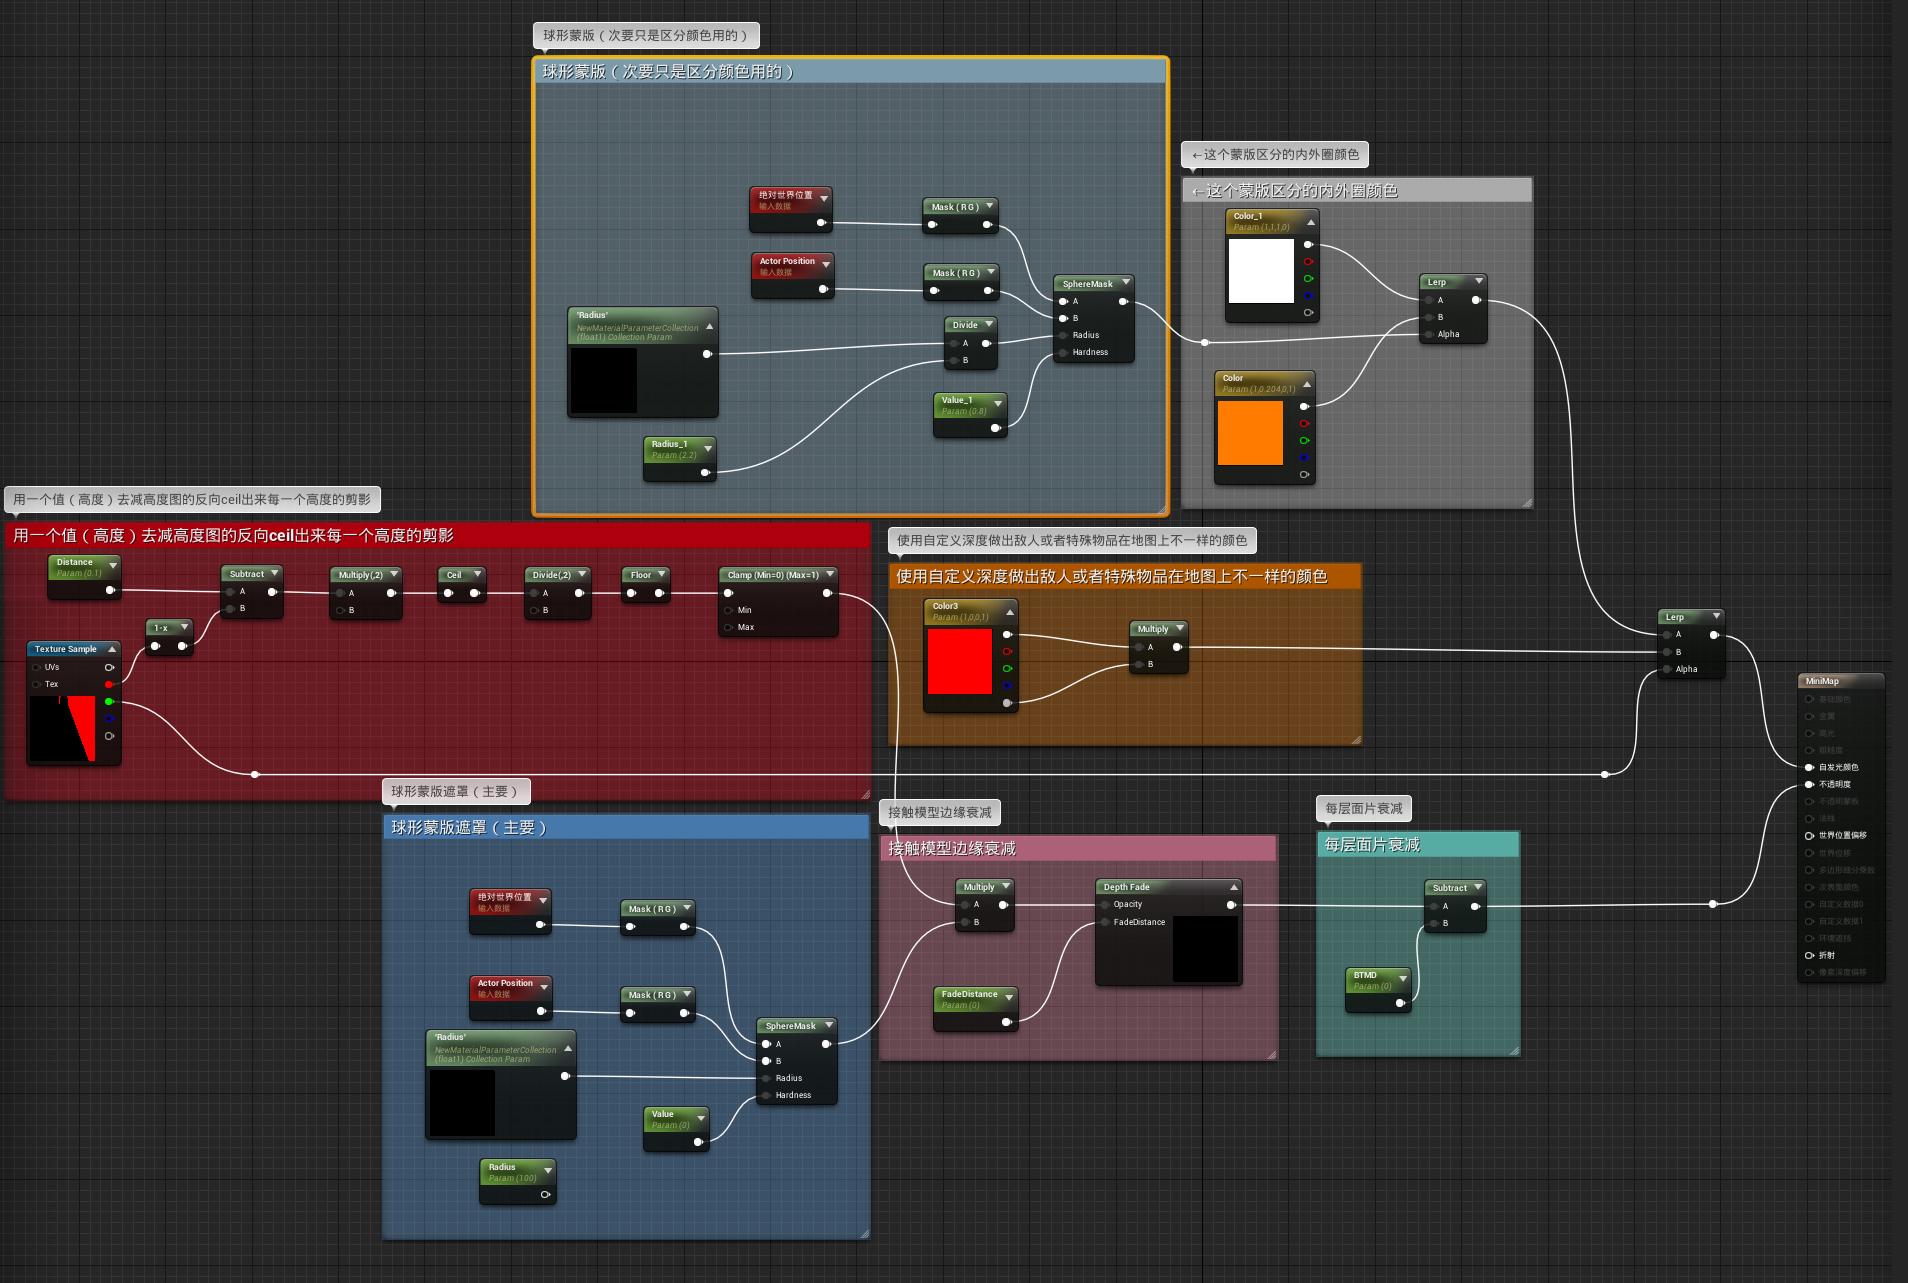Click the Clamp (Min=0) (Max=1) node title
Screen dimensions: 1908x1283
click(x=773, y=575)
